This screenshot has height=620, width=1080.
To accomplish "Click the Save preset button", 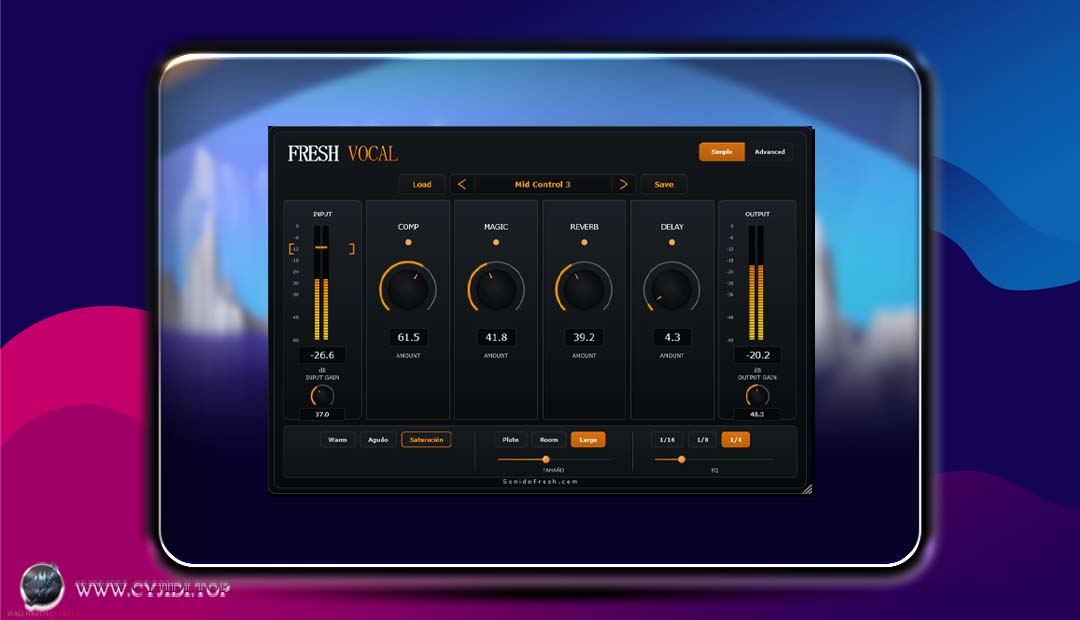I will click(664, 184).
